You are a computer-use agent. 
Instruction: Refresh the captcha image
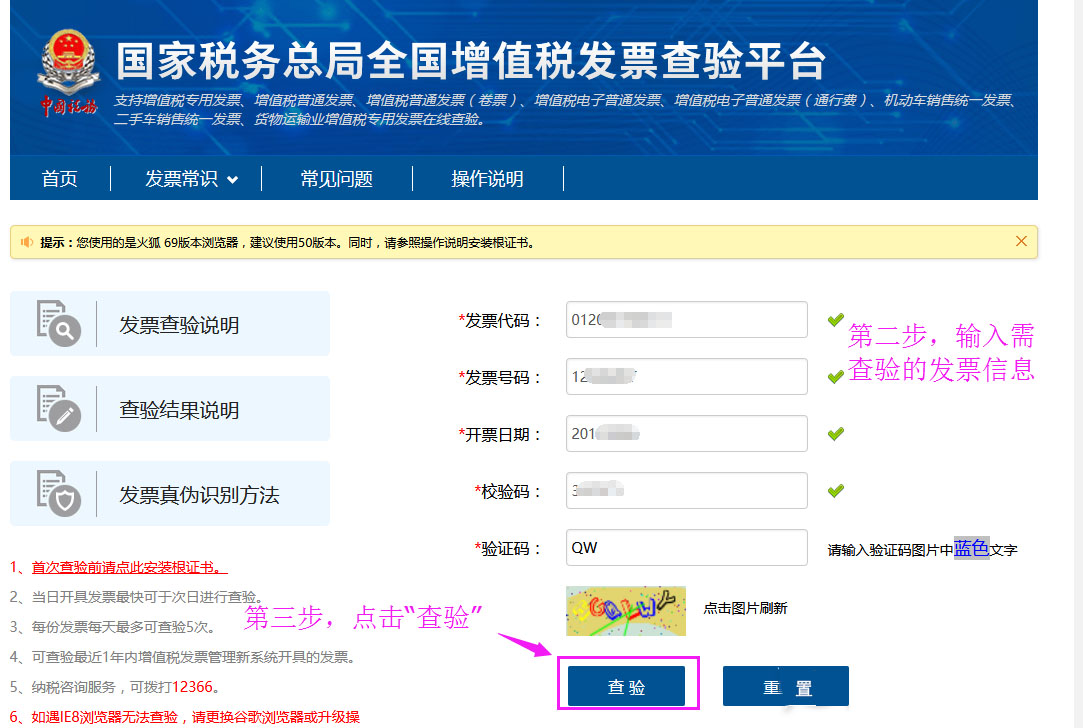[625, 610]
